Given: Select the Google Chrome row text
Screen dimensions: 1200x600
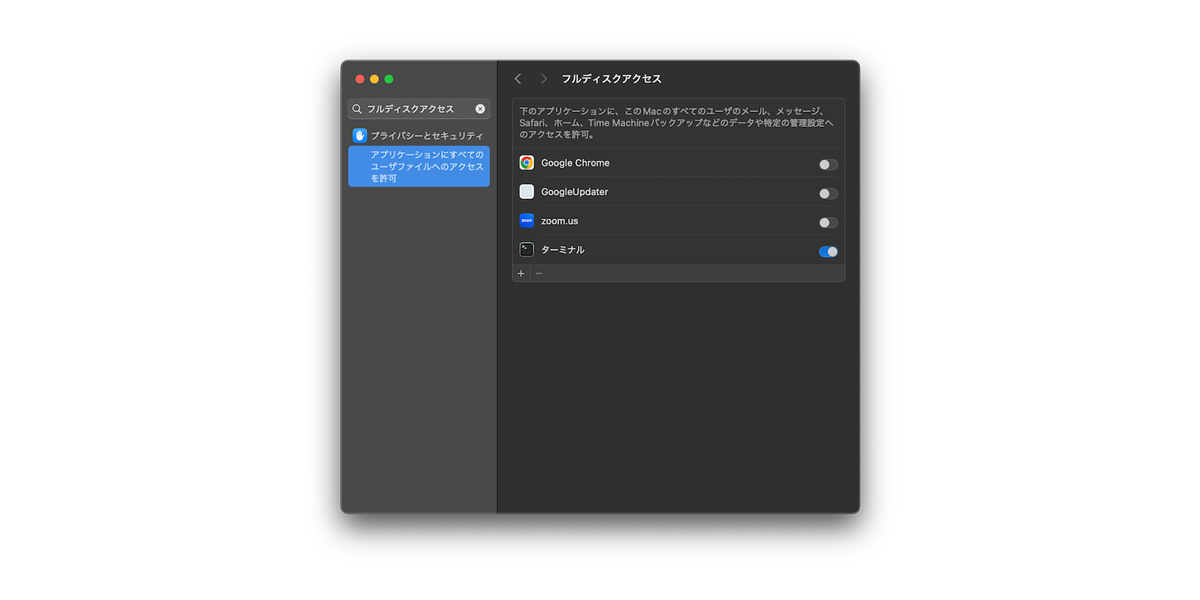Looking at the screenshot, I should (x=575, y=163).
